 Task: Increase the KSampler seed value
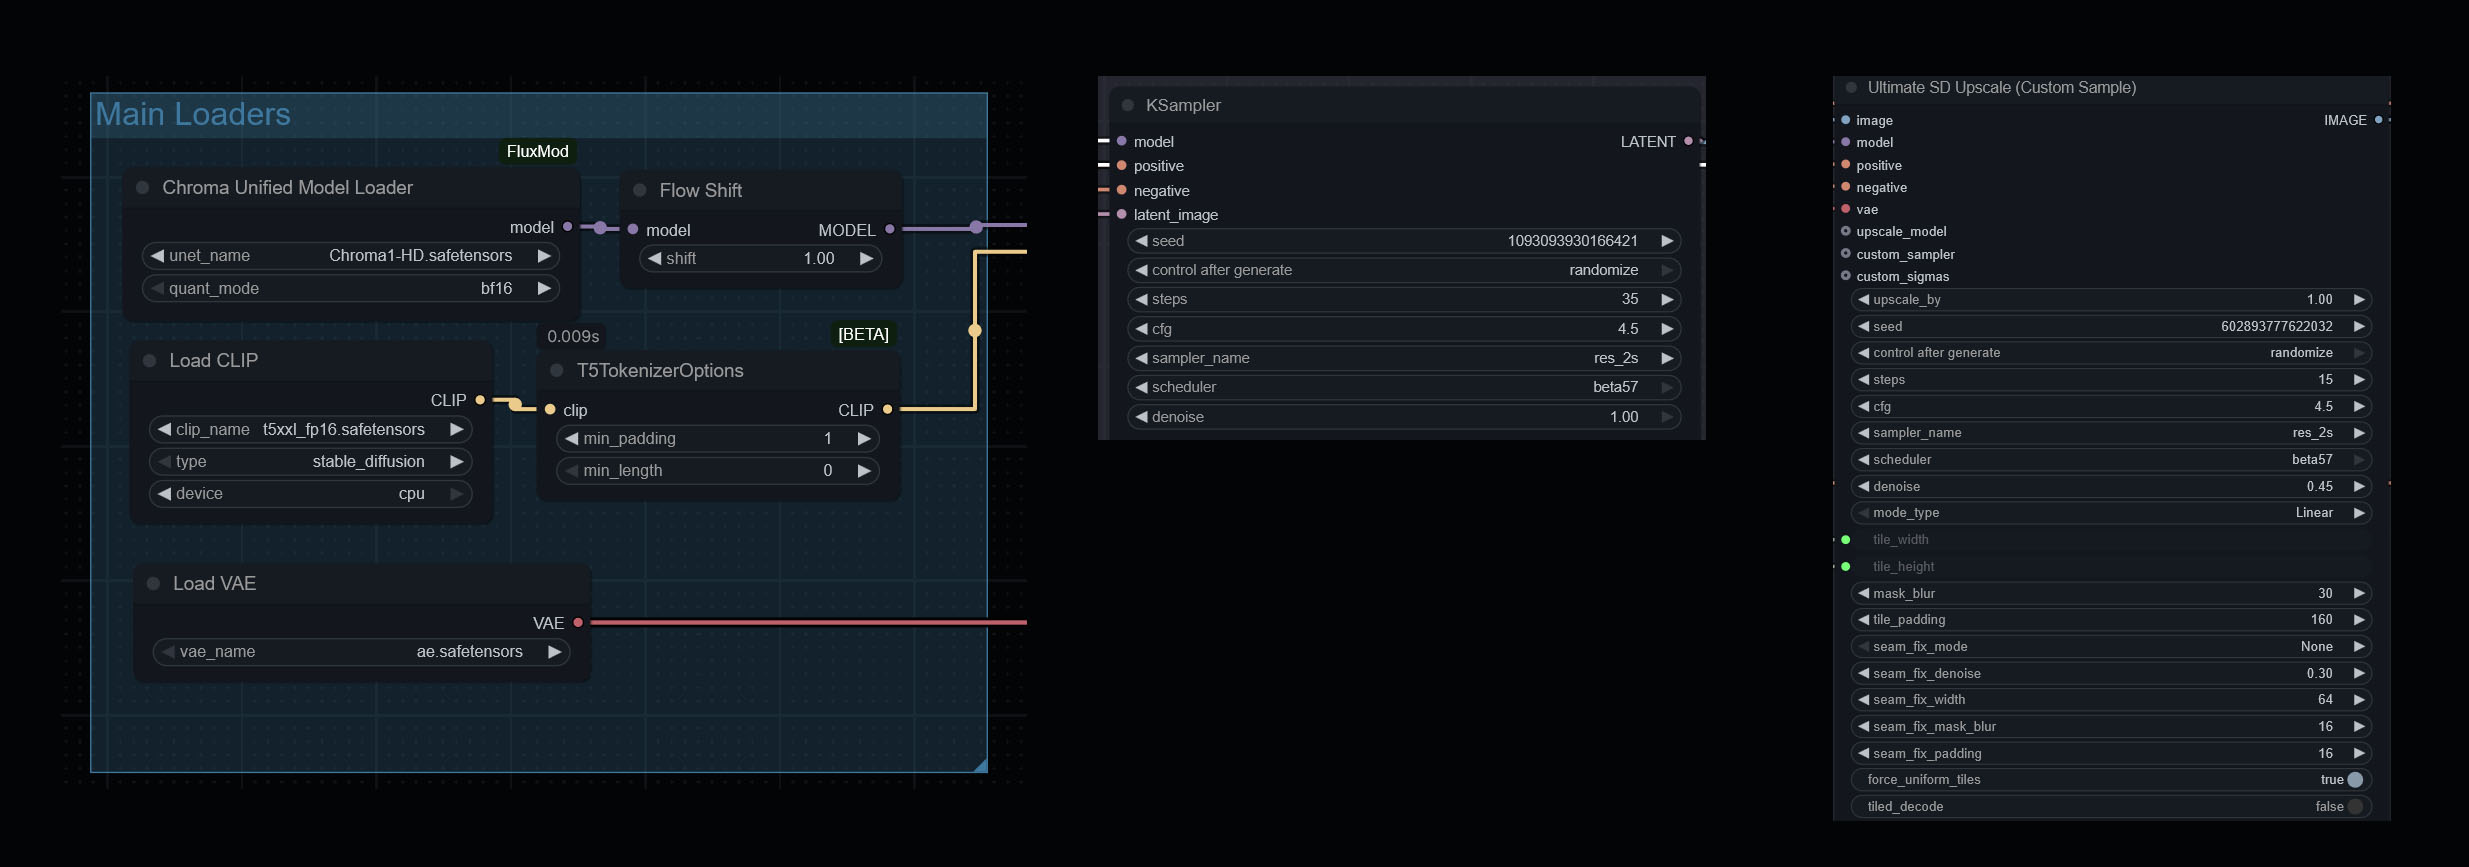point(1667,241)
